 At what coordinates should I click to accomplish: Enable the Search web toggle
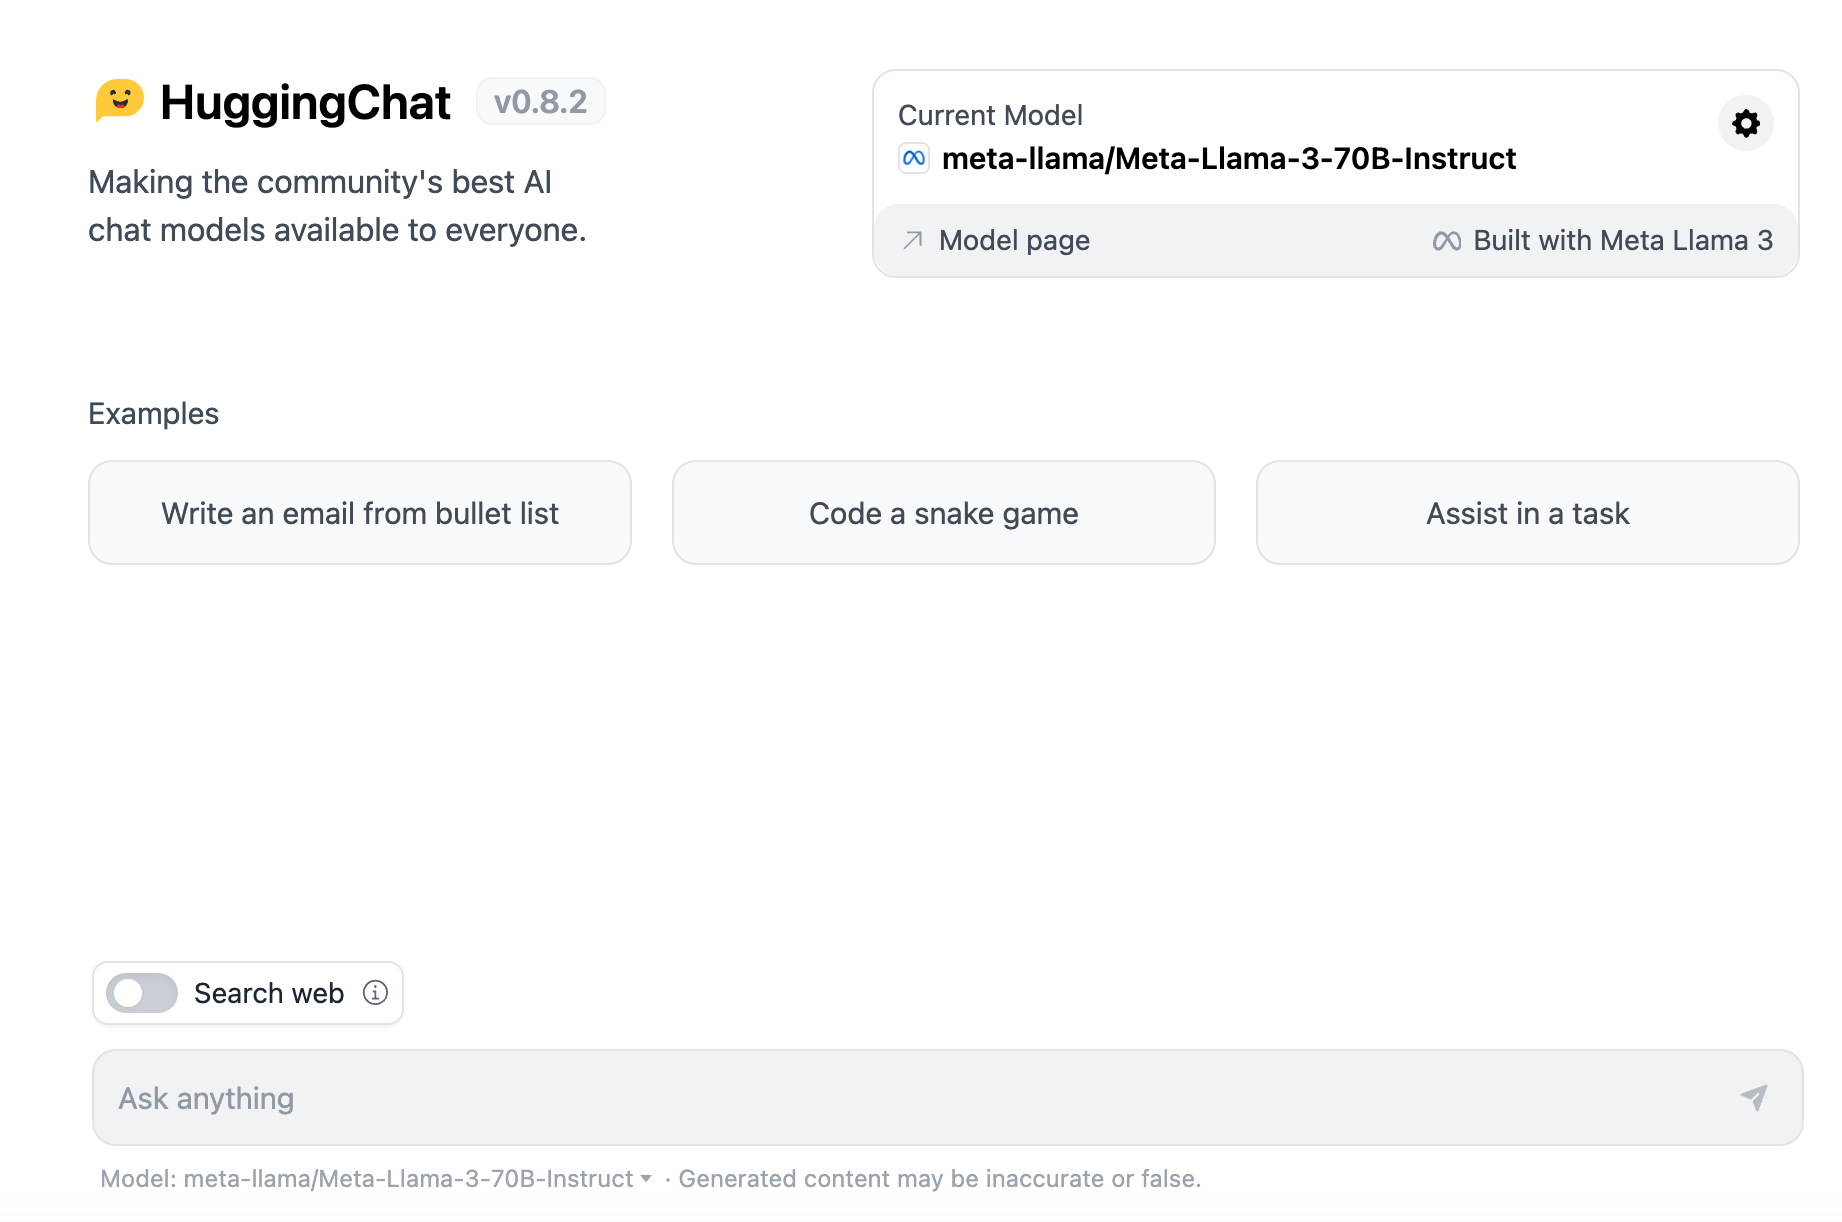coord(142,993)
